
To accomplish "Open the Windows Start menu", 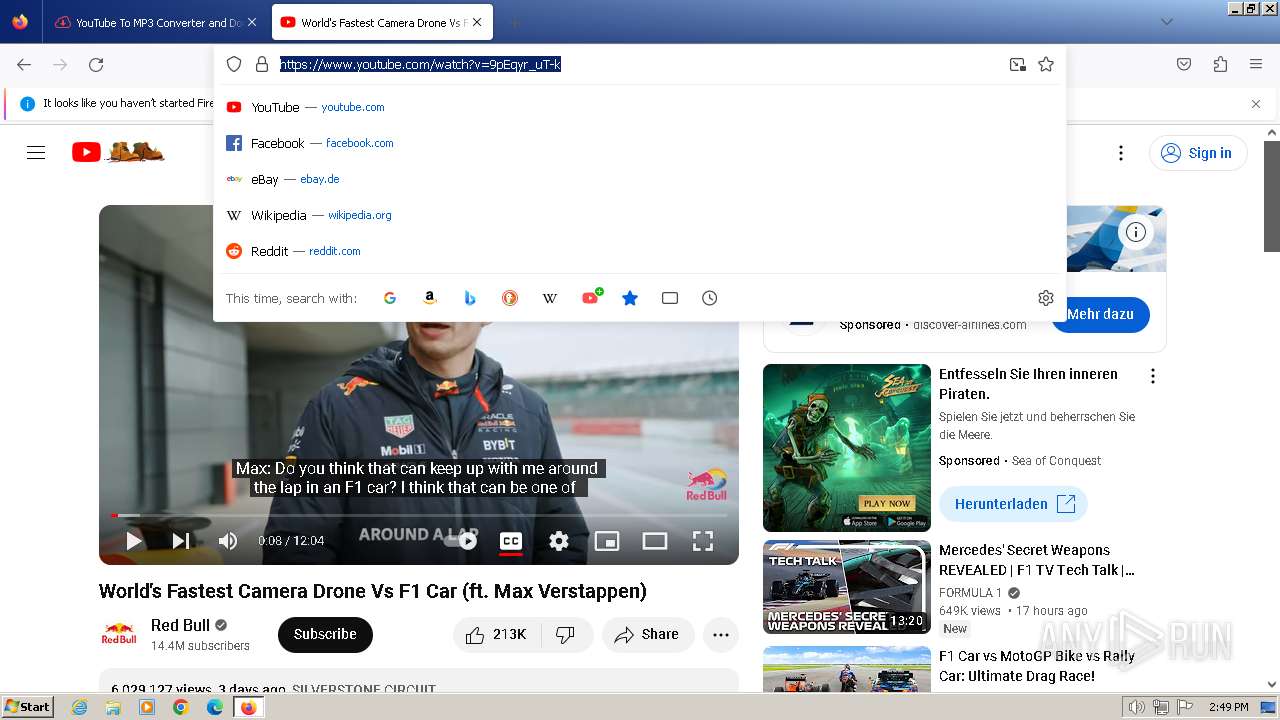I will click(28, 707).
